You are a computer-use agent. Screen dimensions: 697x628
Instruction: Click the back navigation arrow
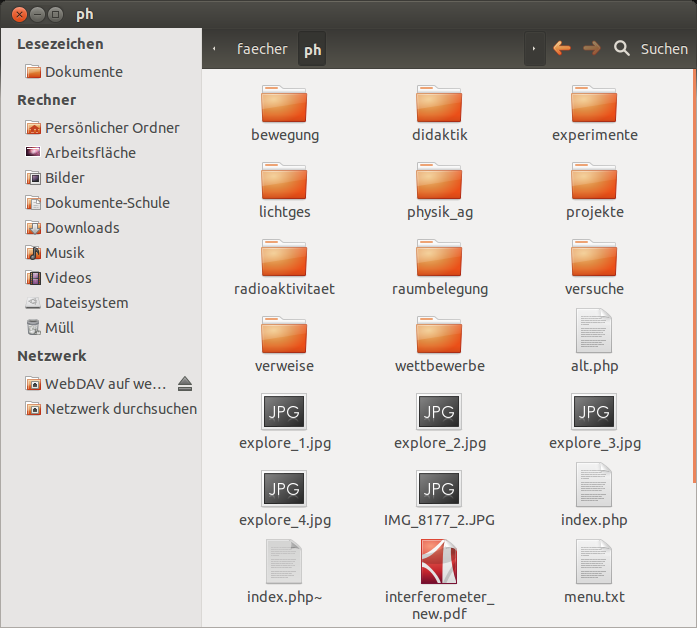(562, 48)
